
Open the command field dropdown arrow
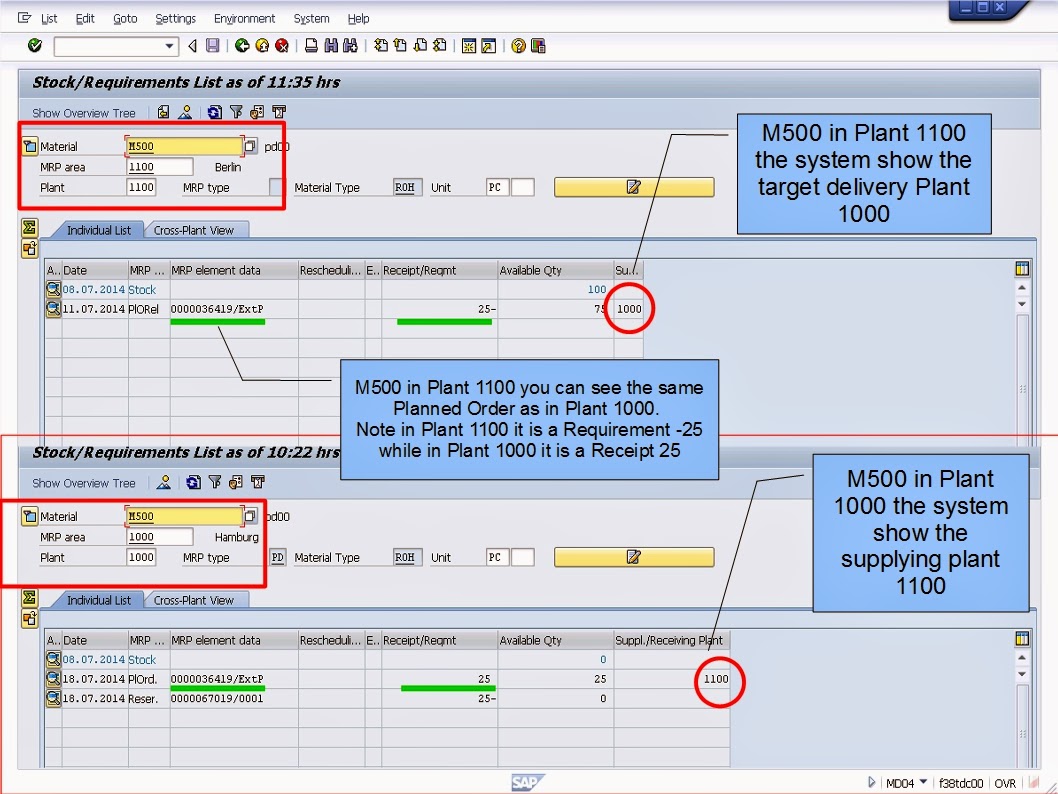click(169, 47)
